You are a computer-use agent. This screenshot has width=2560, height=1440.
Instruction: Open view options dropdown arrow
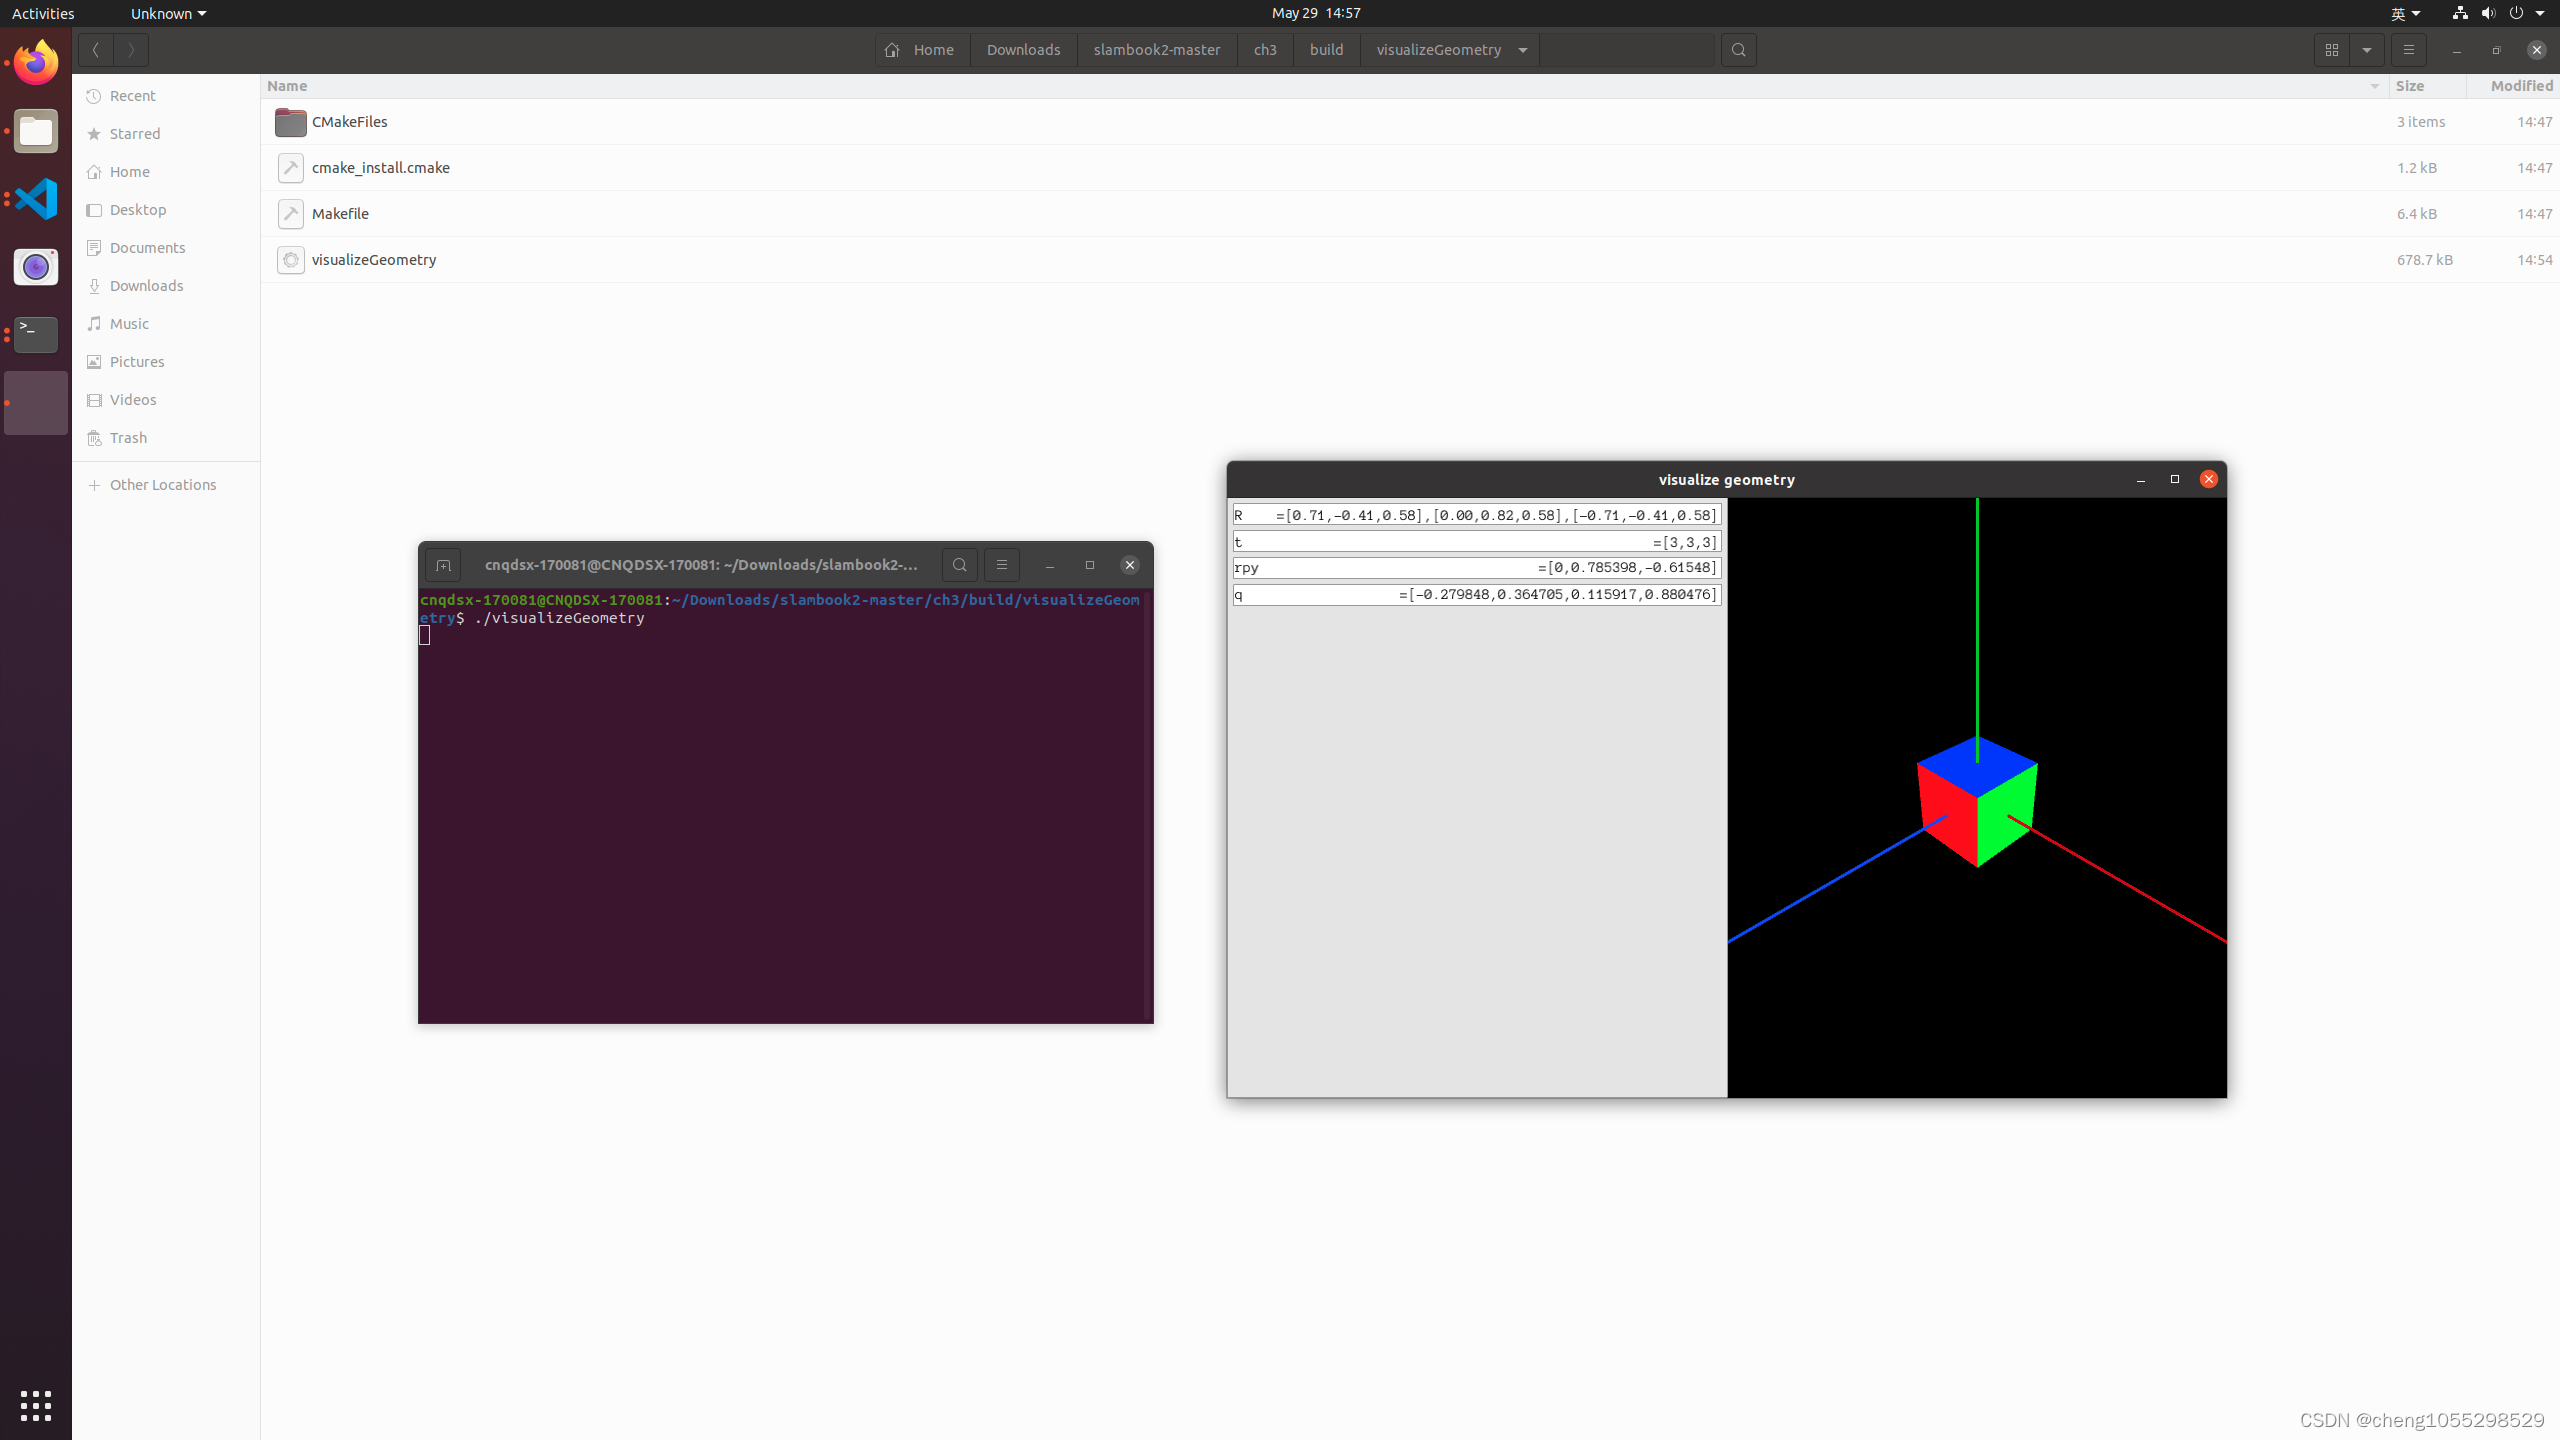pos(2367,50)
